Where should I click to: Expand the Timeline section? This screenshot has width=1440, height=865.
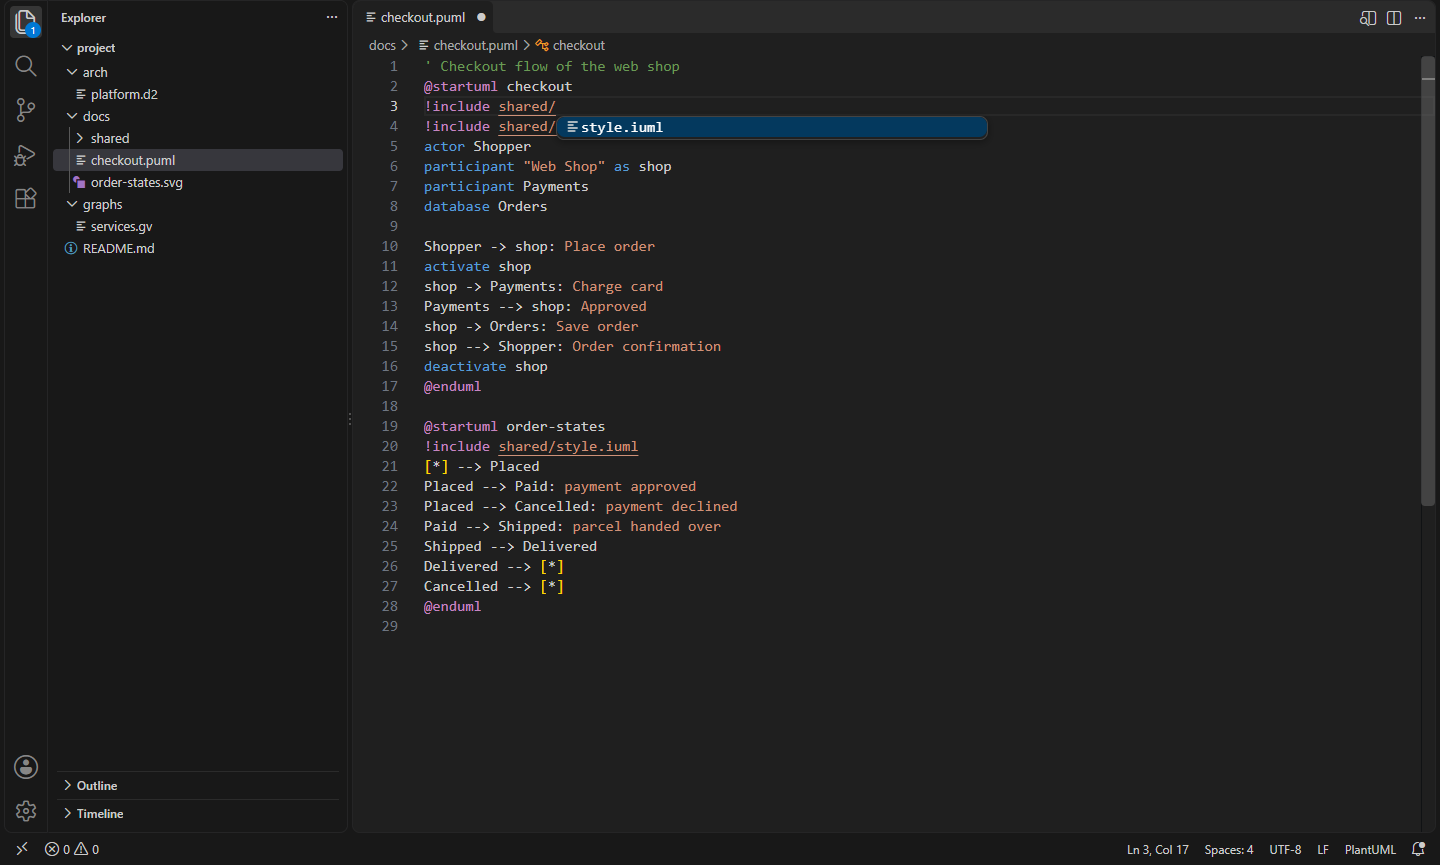tap(198, 814)
